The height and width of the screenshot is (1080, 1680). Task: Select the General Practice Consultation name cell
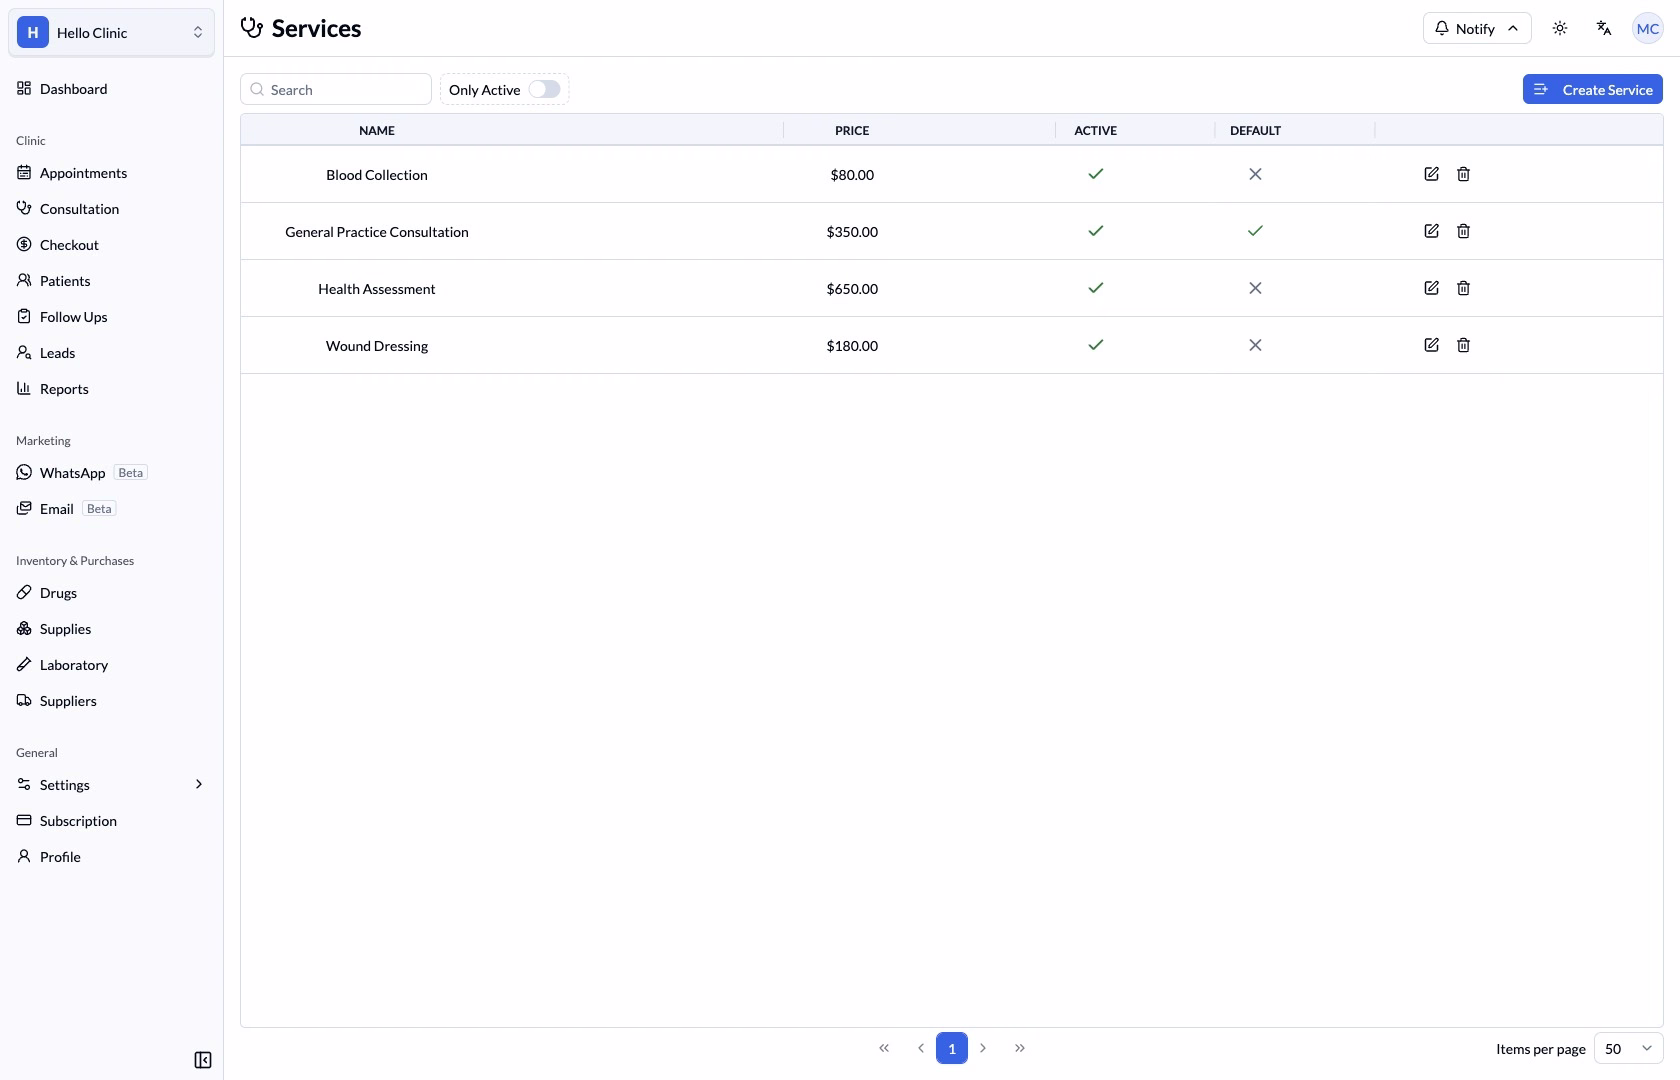pyautogui.click(x=377, y=232)
